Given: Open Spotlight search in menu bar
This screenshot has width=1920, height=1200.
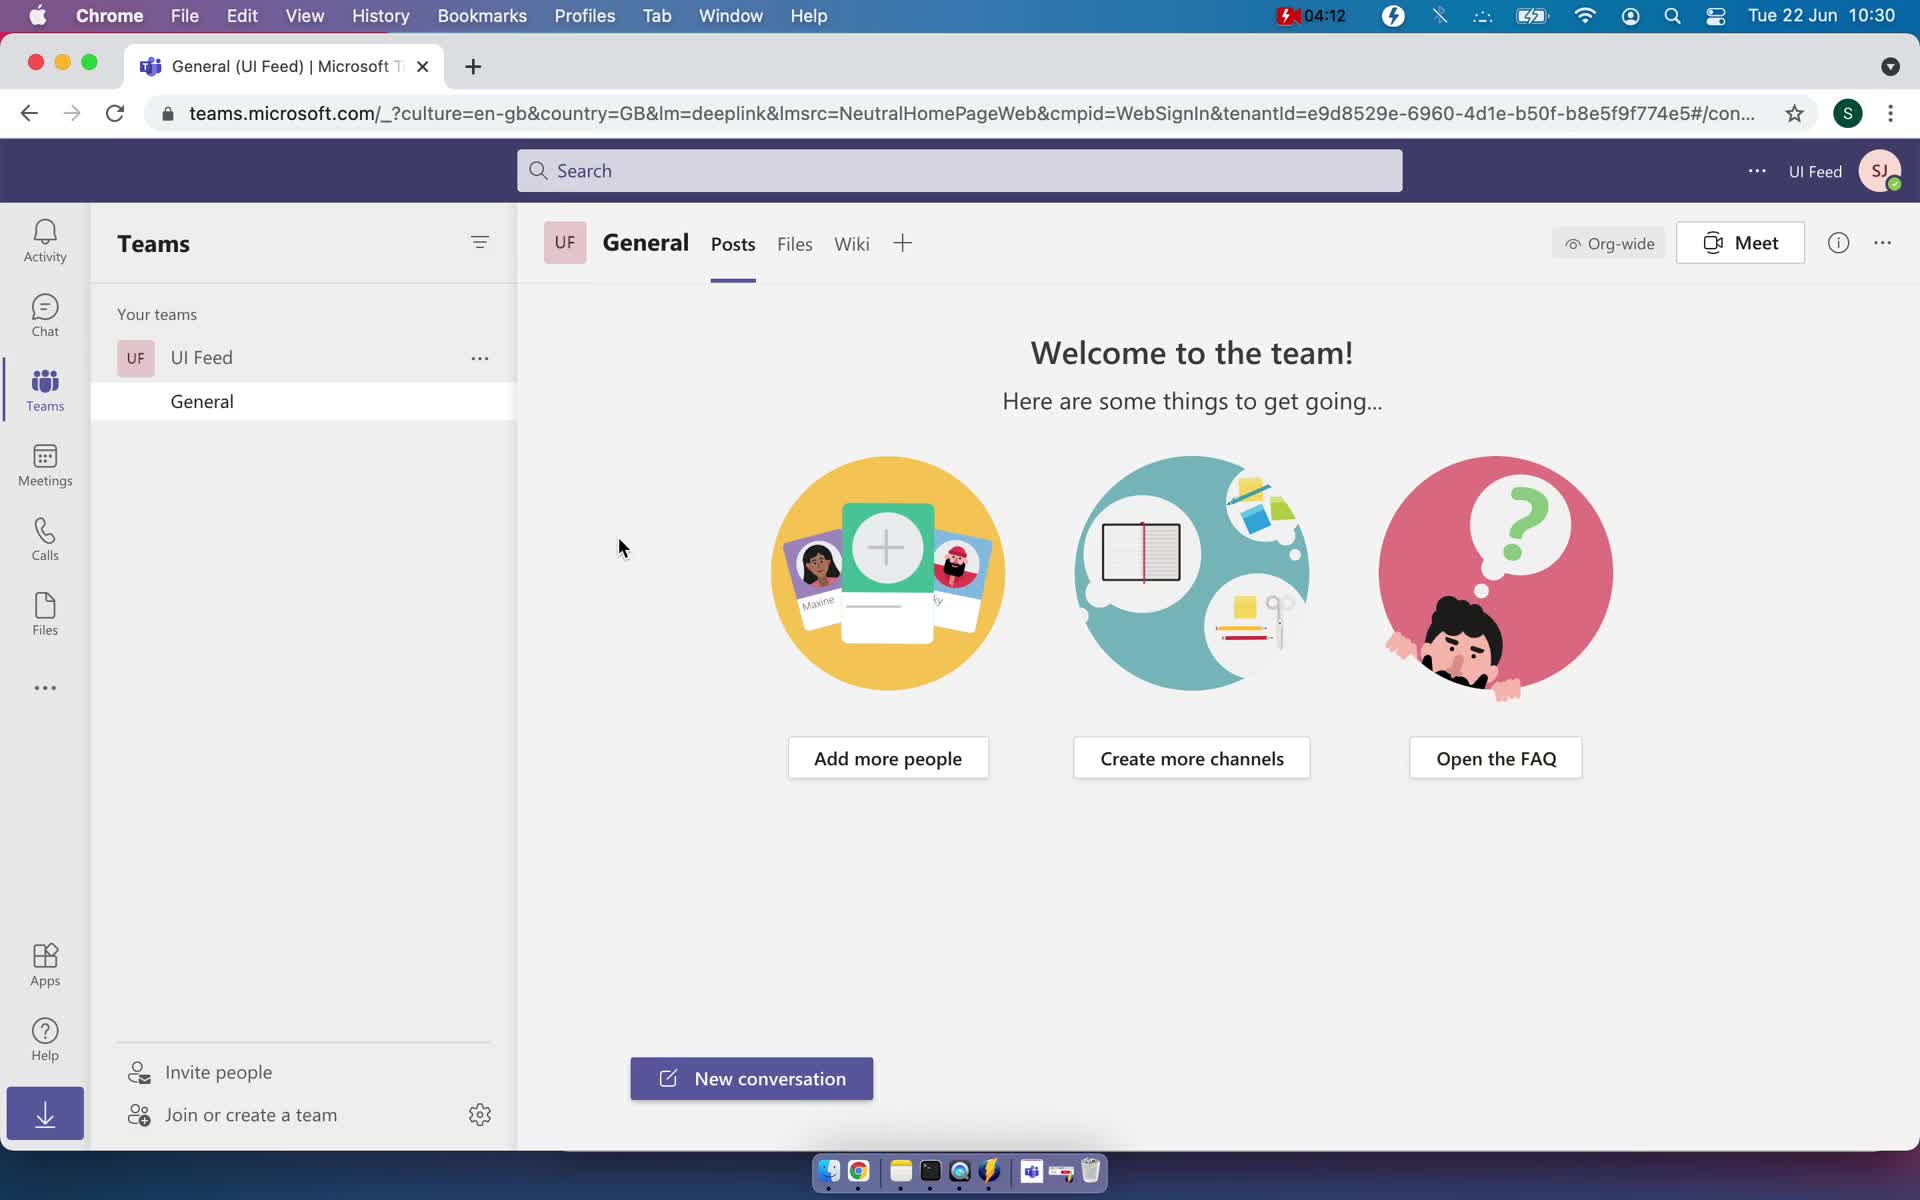Looking at the screenshot, I should click(1672, 16).
